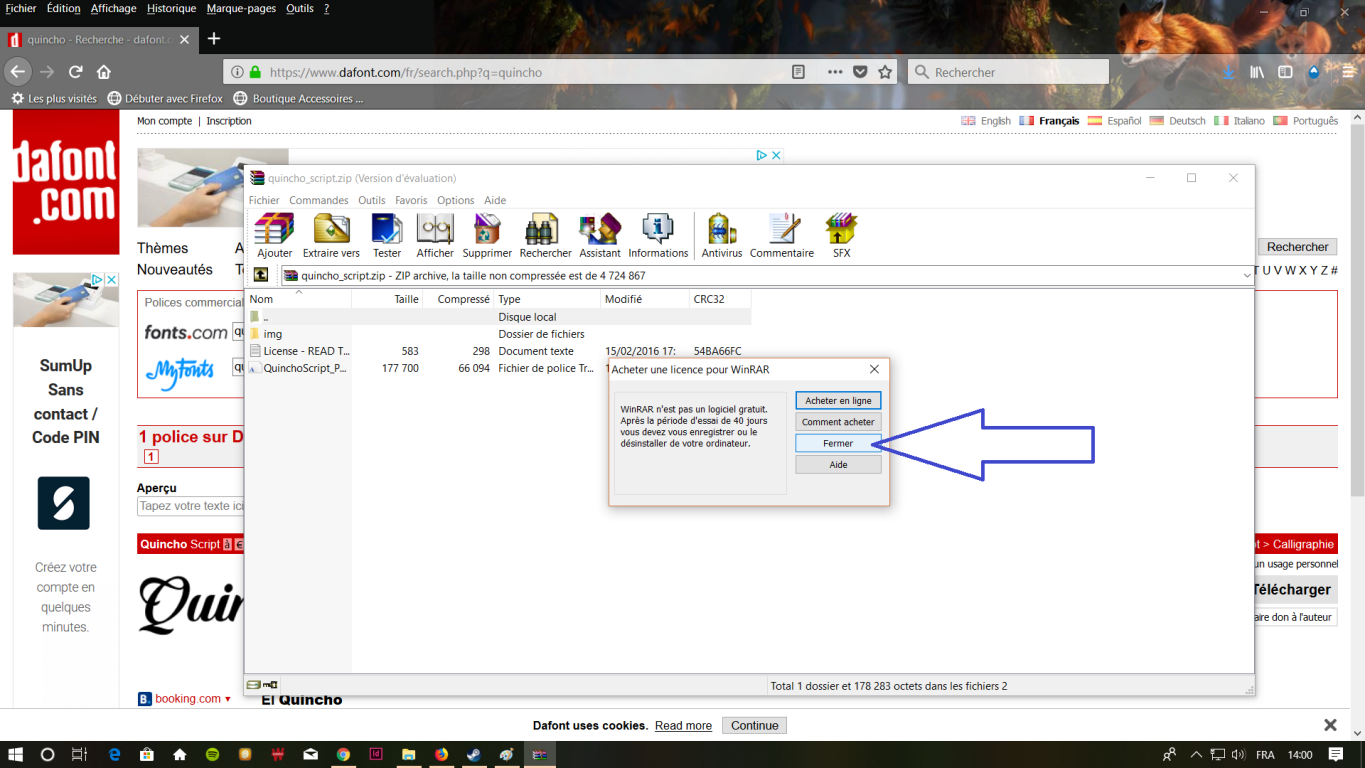Close the WinRAR license dialog with X

(x=874, y=369)
